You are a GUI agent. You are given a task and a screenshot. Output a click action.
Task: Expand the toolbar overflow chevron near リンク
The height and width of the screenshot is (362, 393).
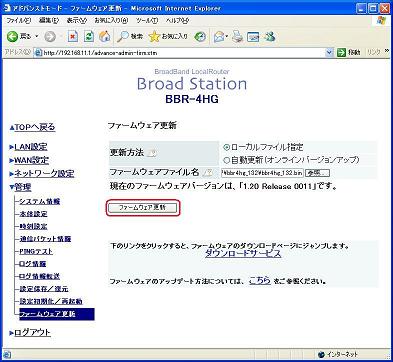click(x=387, y=51)
